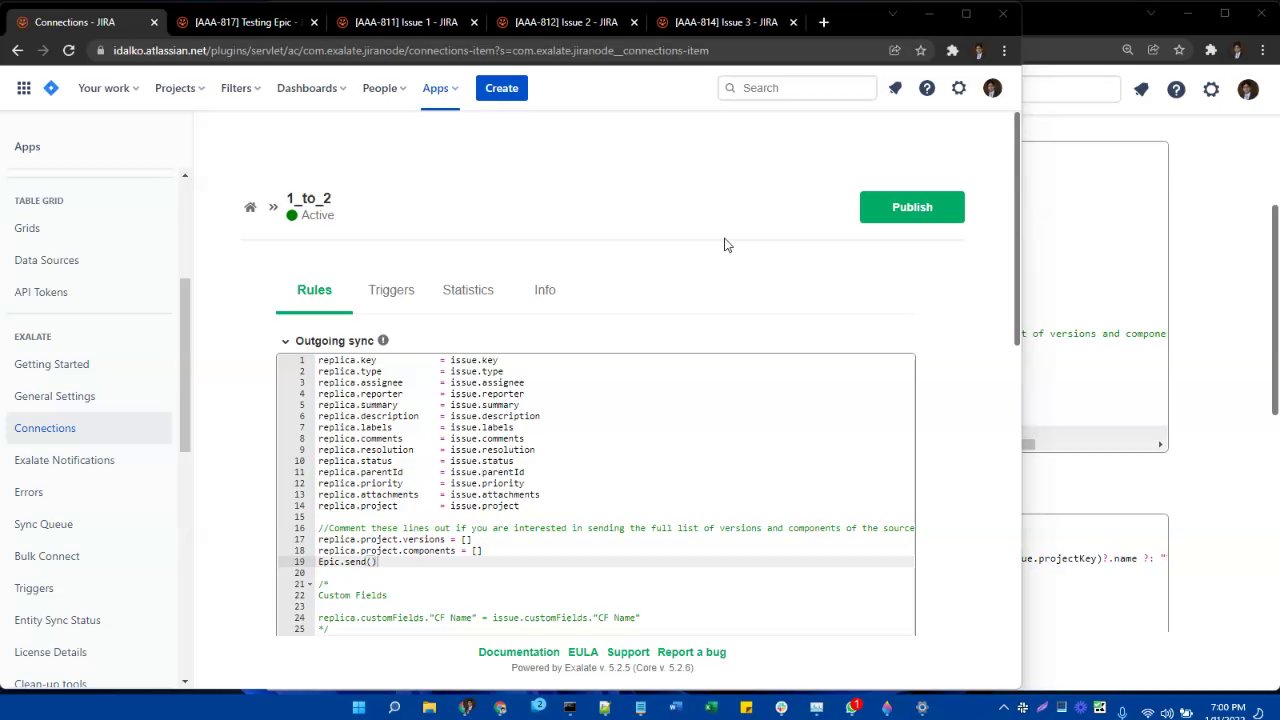
Task: Open Windows taskbar search
Action: pyautogui.click(x=394, y=708)
